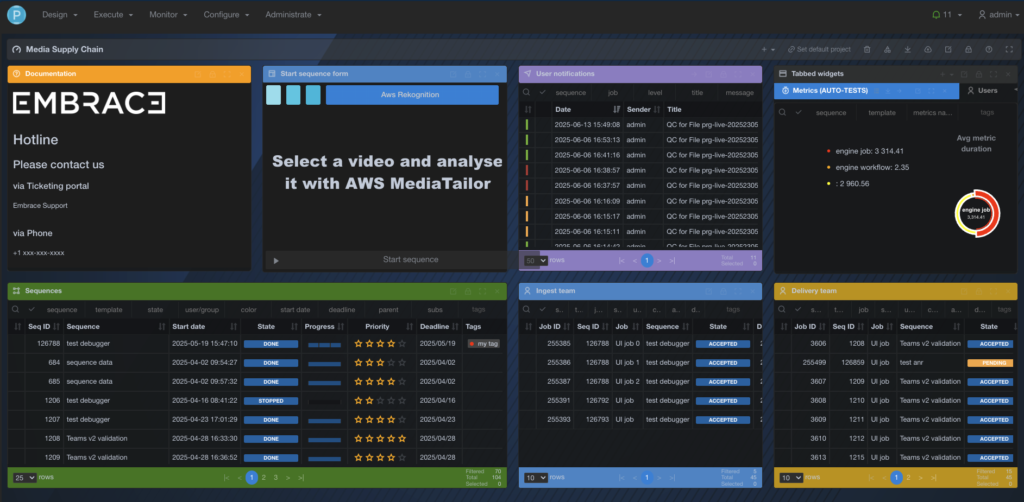Click the Aws Rekognition button
The height and width of the screenshot is (502, 1024).
coord(412,95)
